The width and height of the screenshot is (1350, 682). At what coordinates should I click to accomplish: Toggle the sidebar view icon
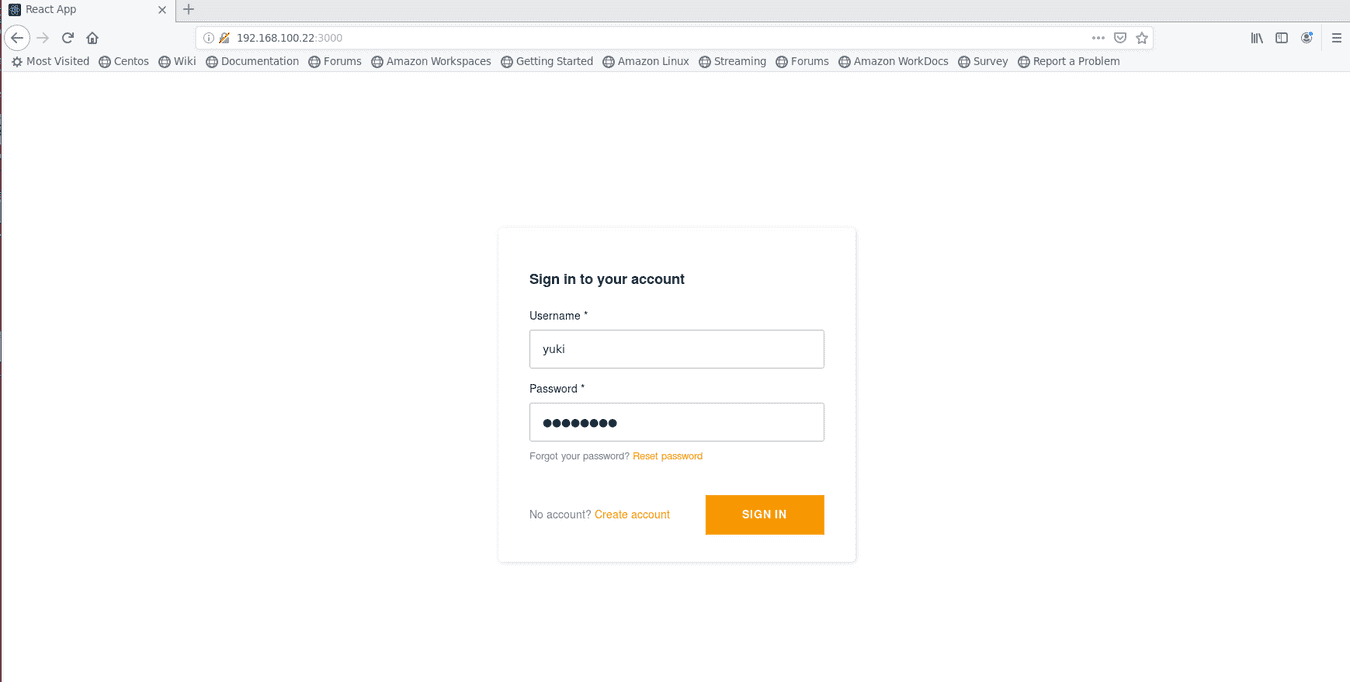pos(1281,38)
